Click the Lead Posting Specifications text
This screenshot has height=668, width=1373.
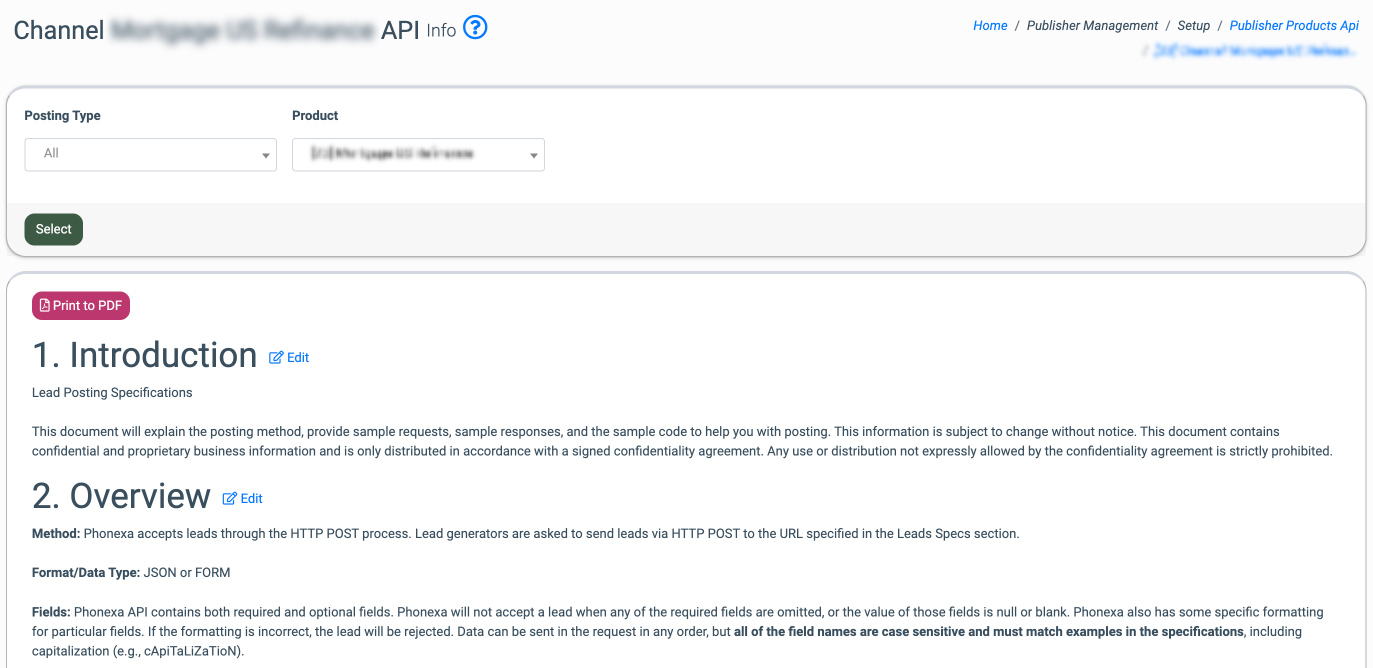(x=112, y=393)
